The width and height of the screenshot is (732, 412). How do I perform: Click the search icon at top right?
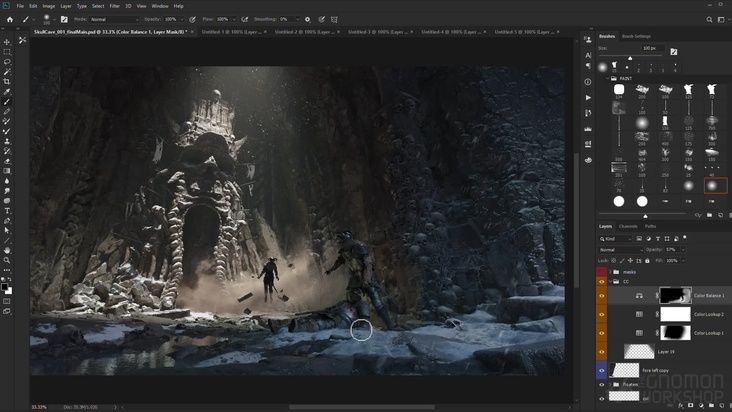point(709,20)
